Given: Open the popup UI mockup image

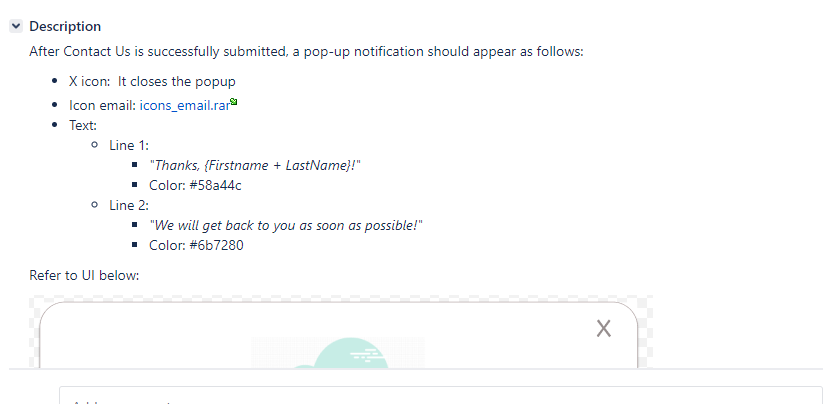Looking at the screenshot, I should 341,332.
